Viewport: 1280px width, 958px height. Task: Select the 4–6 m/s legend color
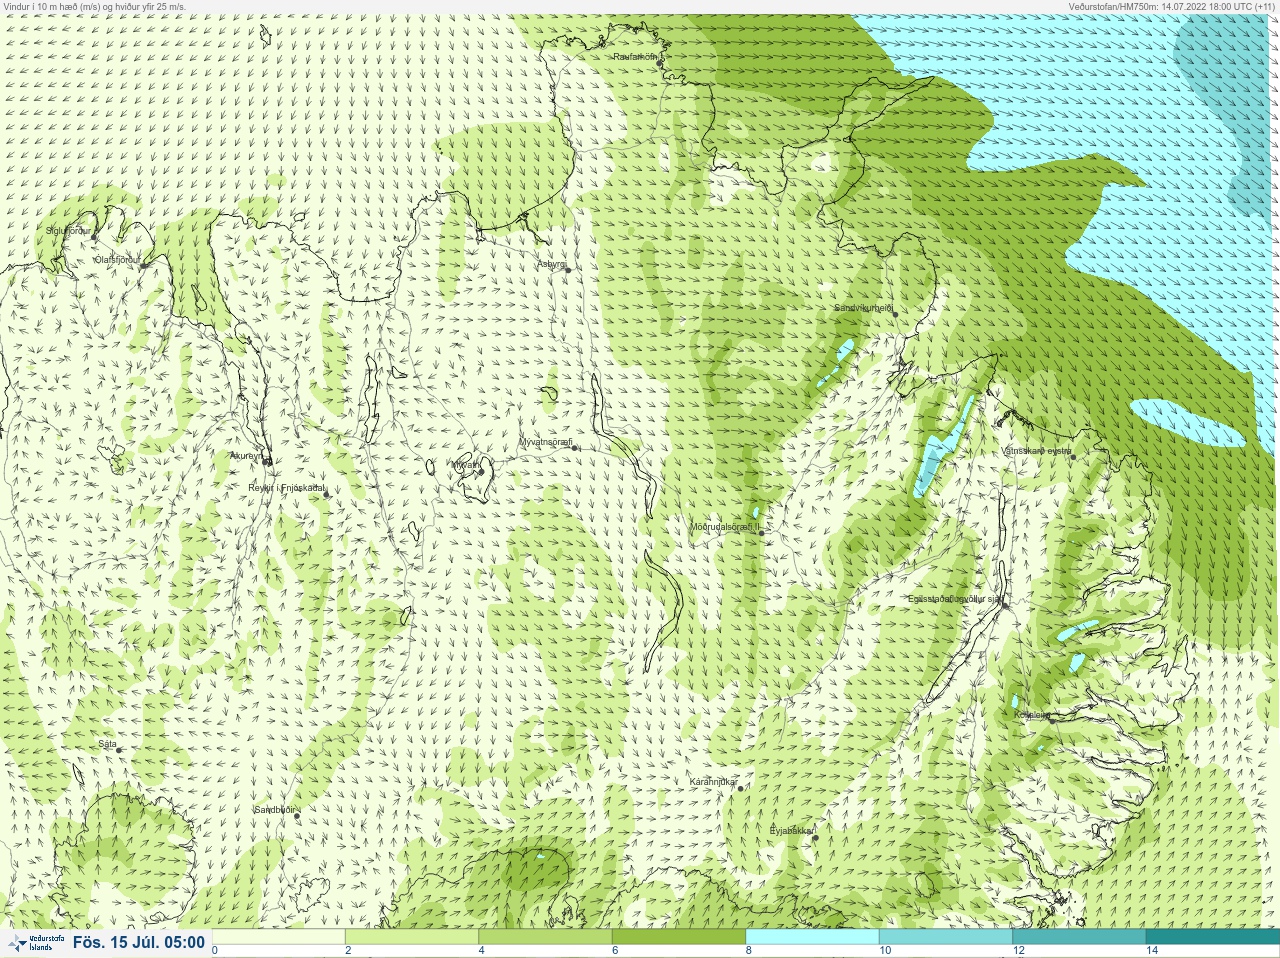[545, 938]
